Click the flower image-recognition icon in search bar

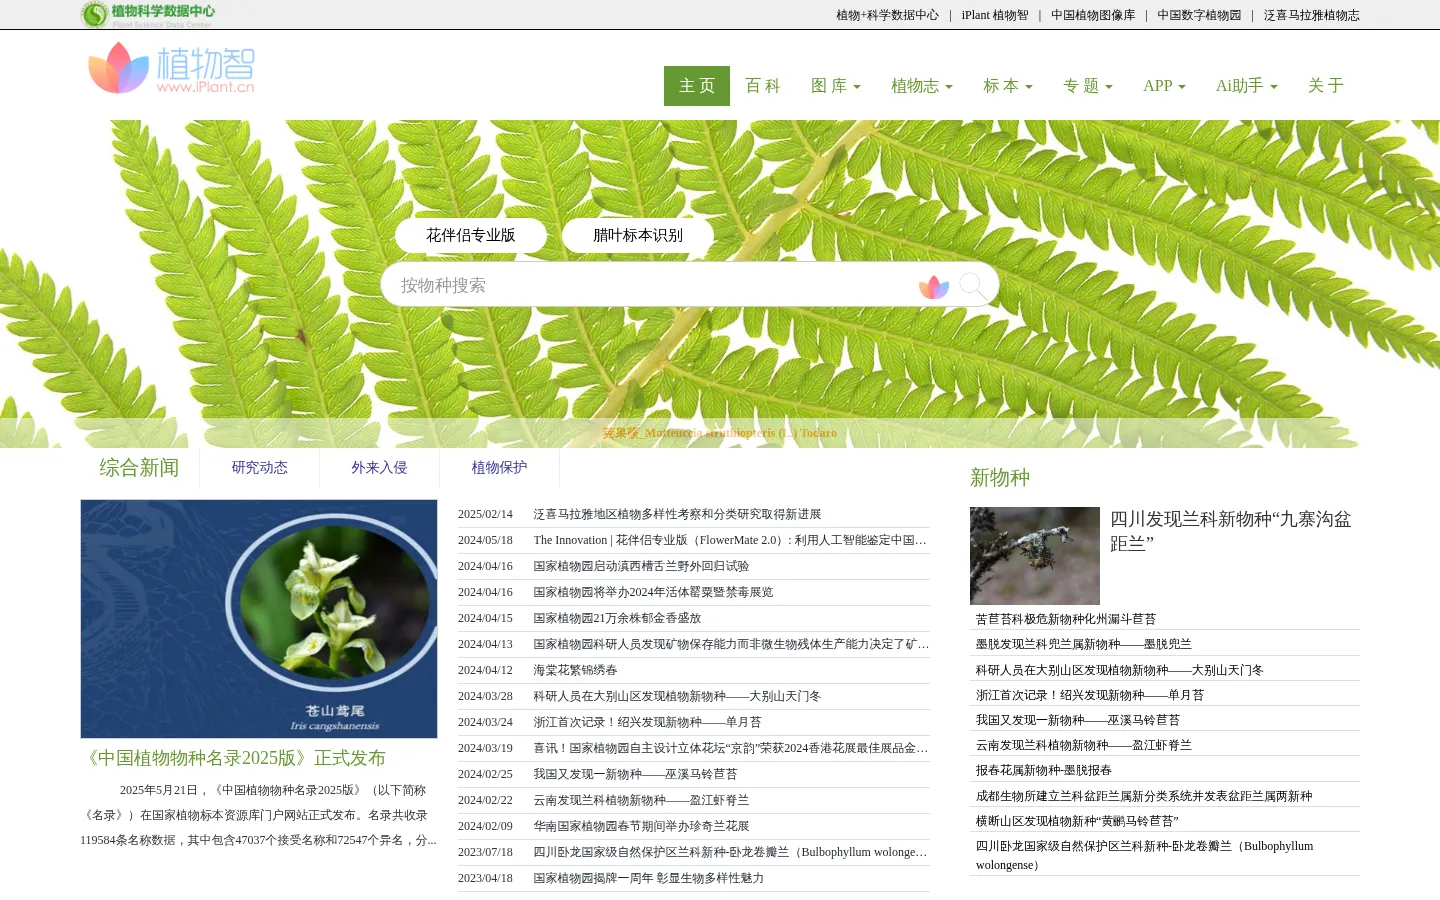934,287
